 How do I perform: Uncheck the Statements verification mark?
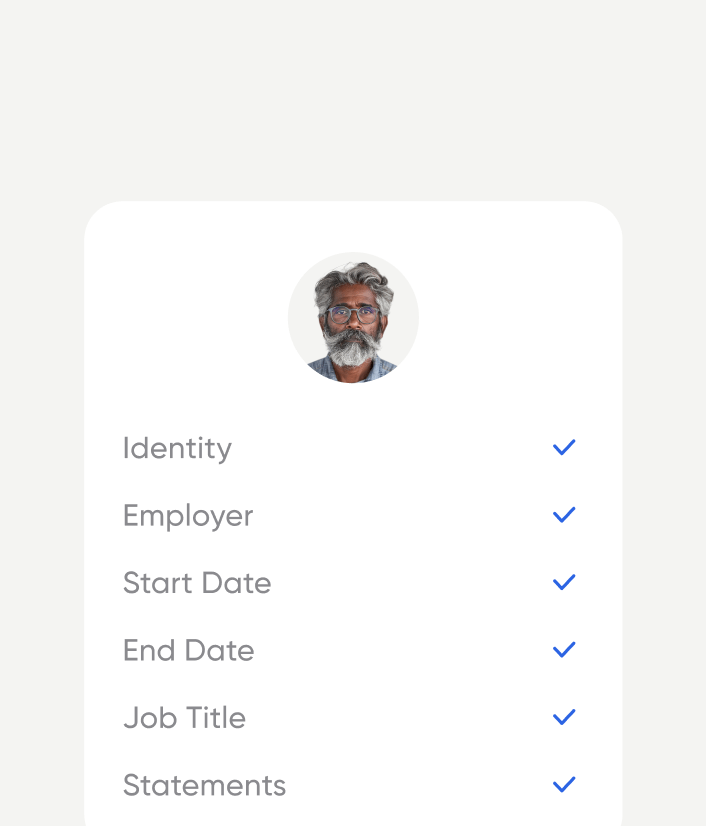click(563, 784)
